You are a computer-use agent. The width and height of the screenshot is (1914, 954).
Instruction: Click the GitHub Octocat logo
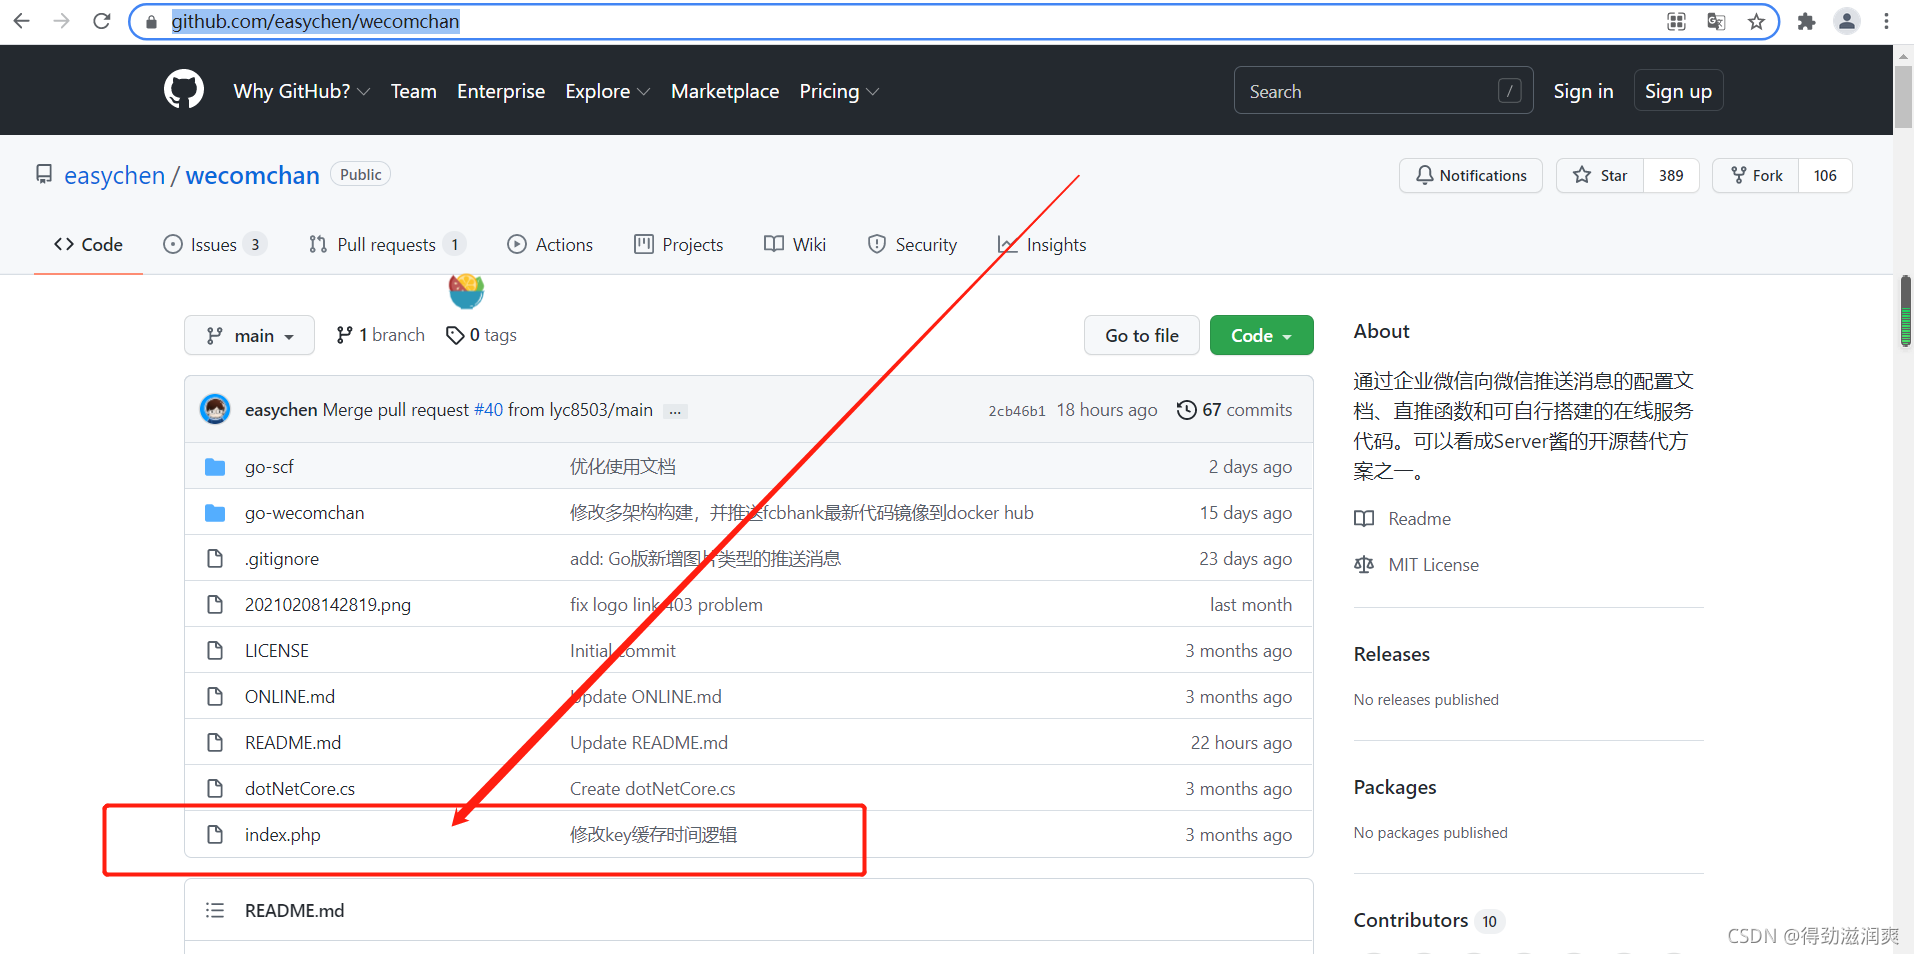pos(184,90)
